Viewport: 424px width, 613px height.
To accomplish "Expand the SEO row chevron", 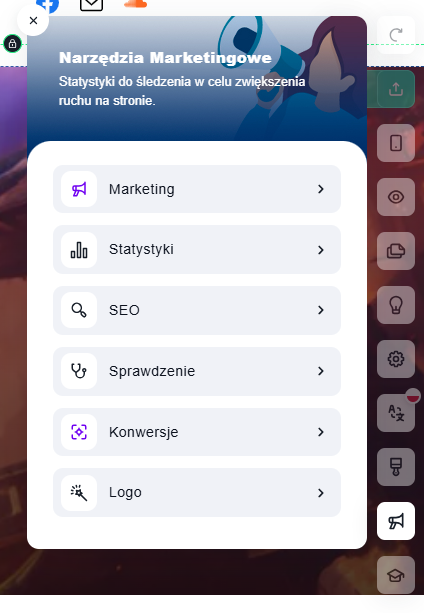I will pyautogui.click(x=321, y=310).
